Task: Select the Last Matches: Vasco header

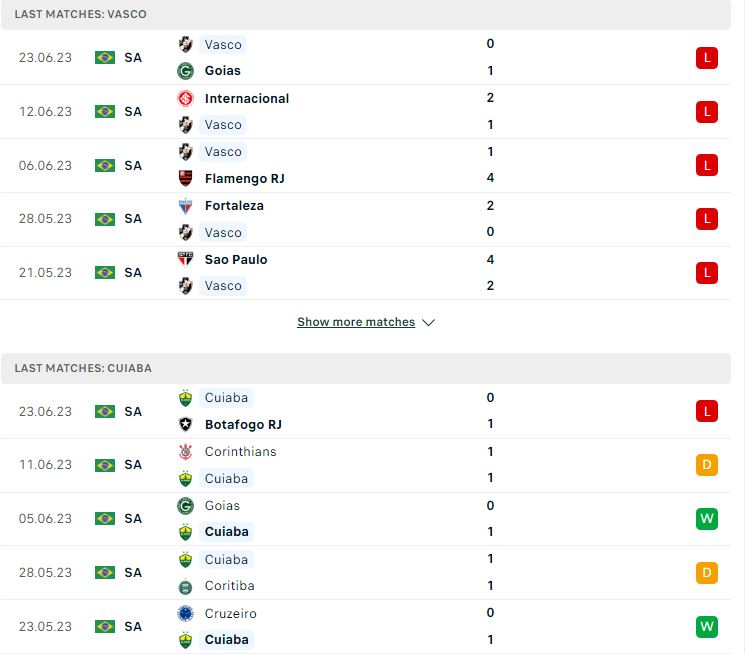Action: pyautogui.click(x=366, y=14)
